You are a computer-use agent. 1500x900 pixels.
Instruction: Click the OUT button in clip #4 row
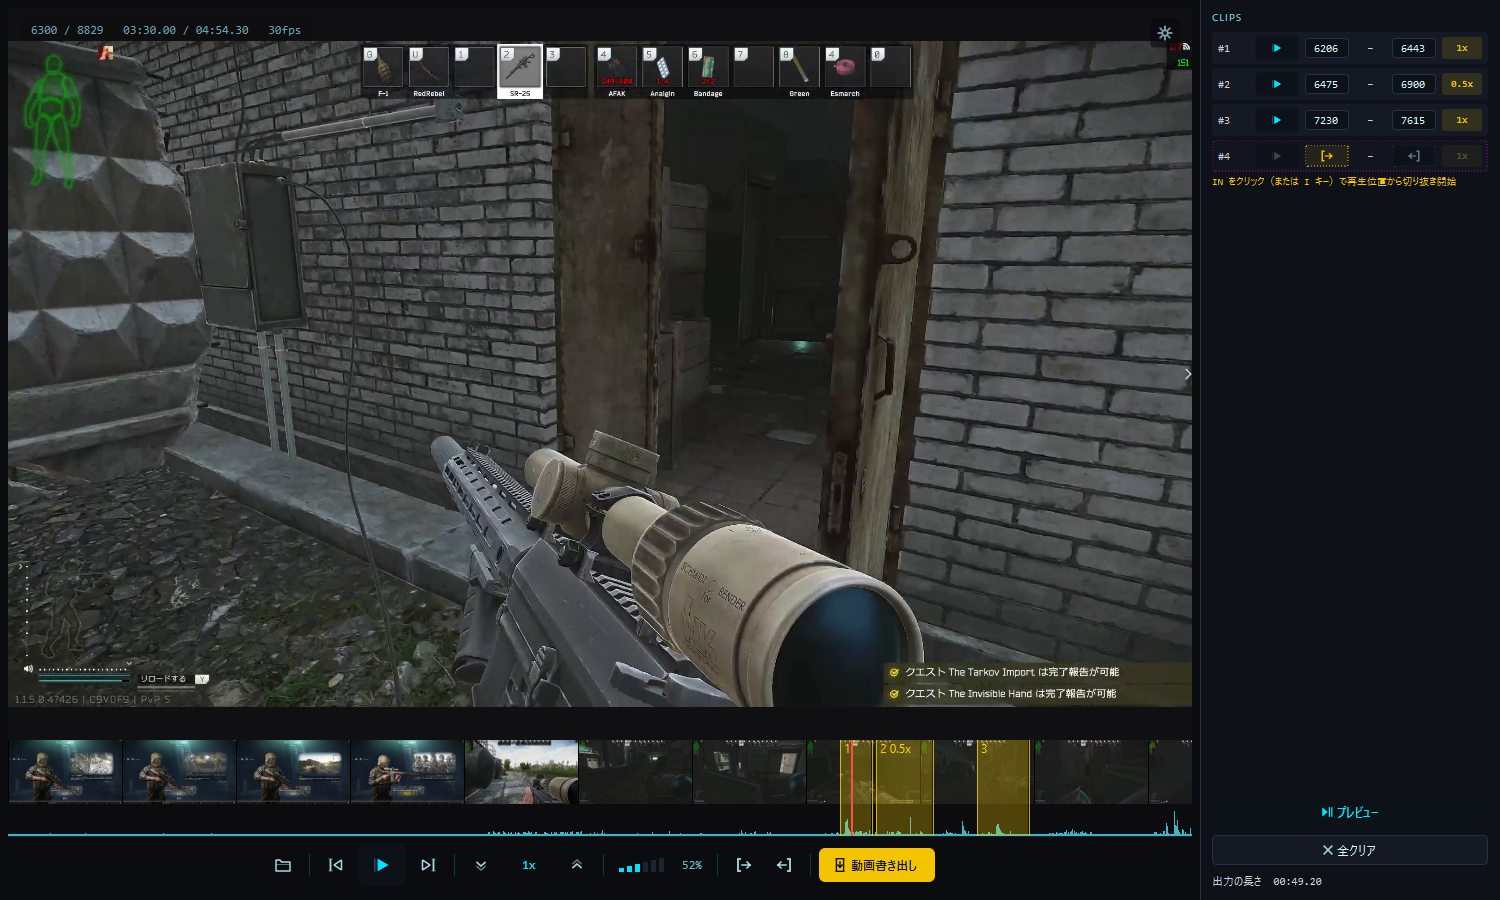(1413, 156)
